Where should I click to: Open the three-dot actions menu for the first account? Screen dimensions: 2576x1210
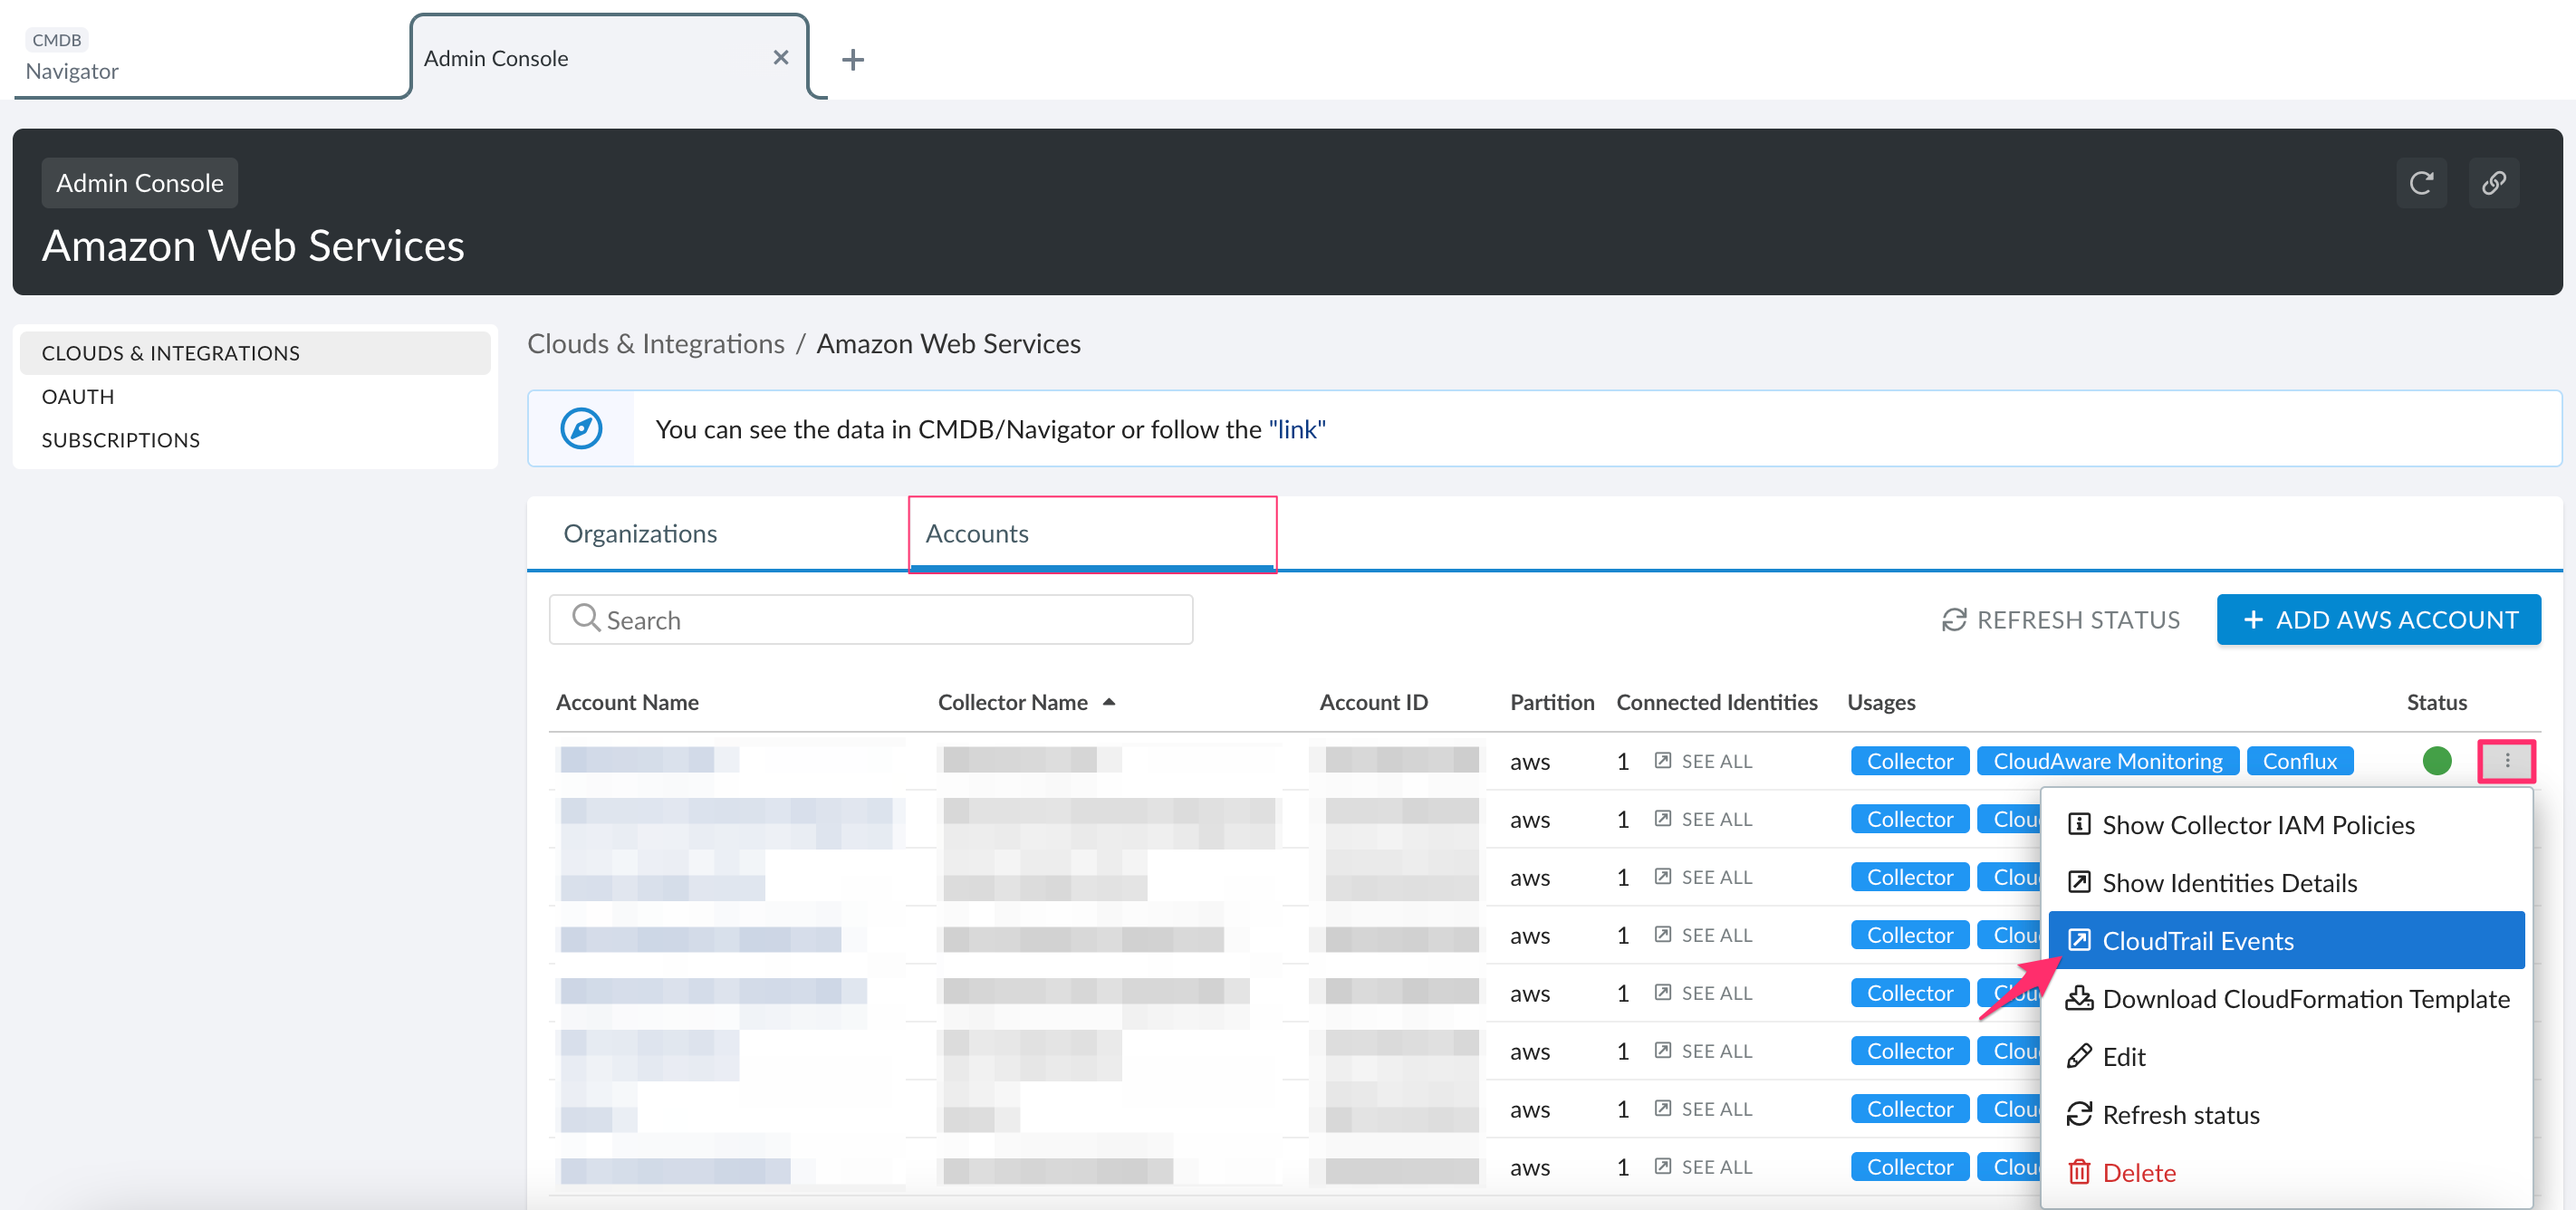tap(2507, 760)
